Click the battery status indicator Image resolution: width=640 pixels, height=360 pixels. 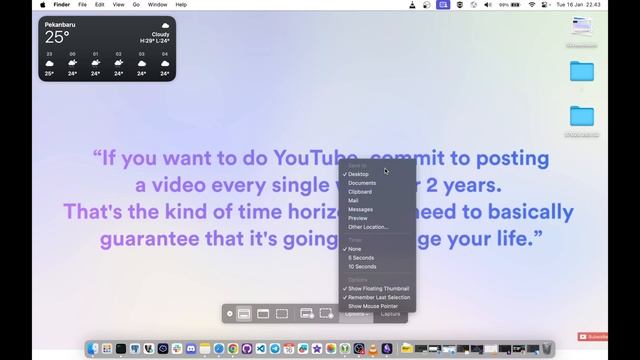coord(510,5)
